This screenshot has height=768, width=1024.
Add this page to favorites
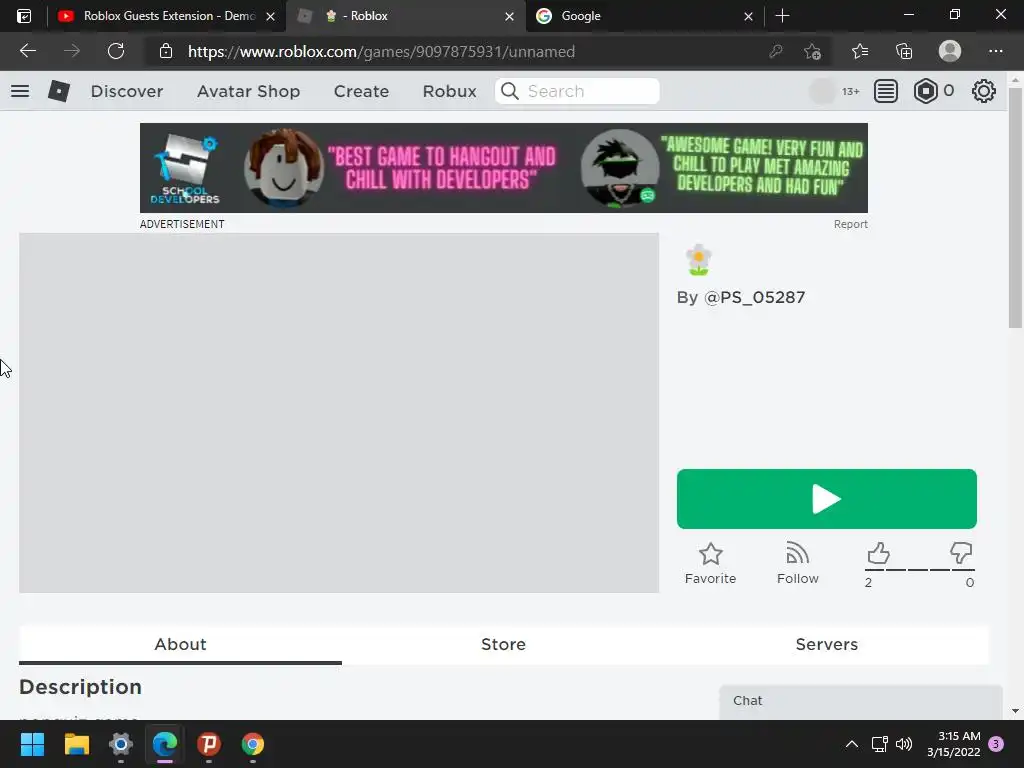tap(812, 51)
